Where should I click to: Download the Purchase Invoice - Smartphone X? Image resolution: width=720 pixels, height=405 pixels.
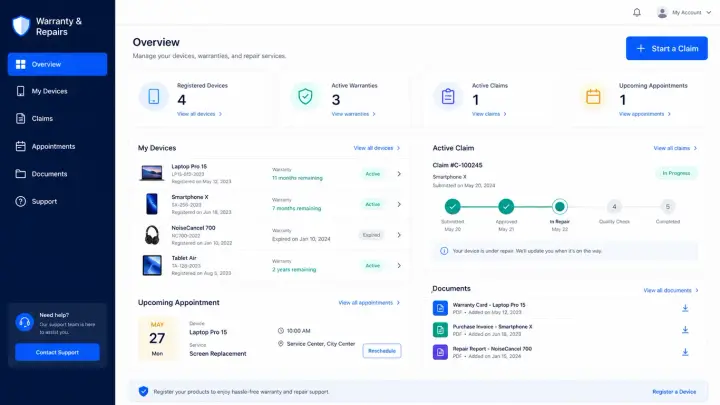685,330
